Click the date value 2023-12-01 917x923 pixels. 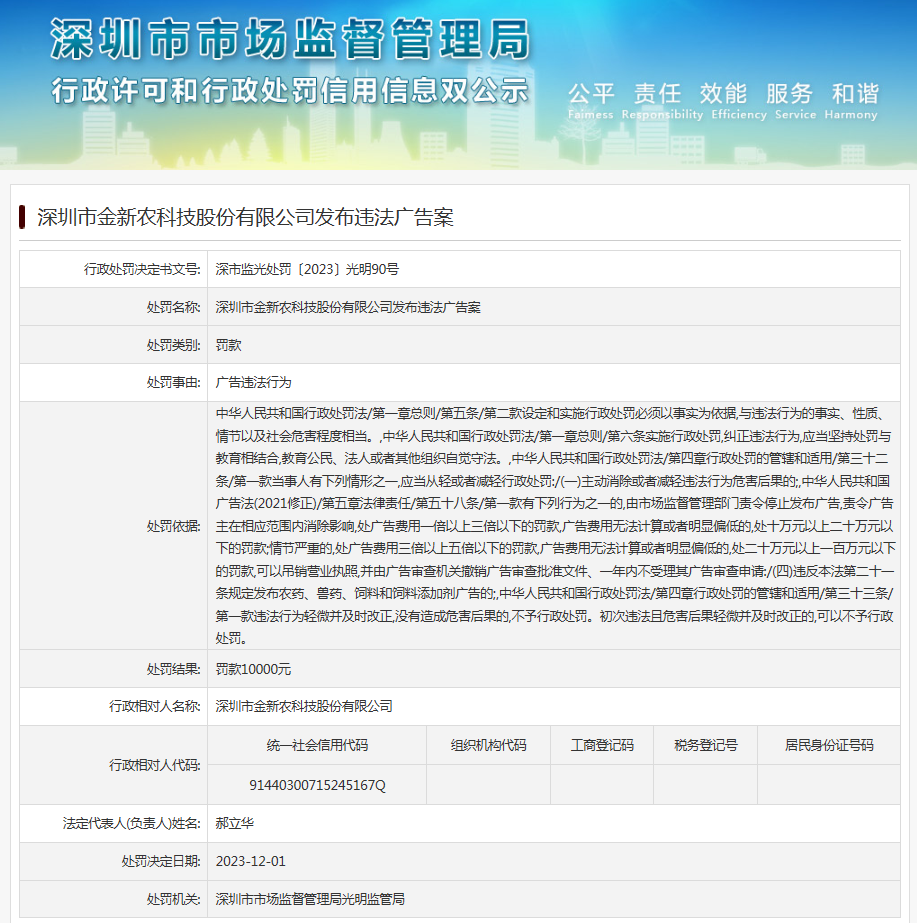(250, 861)
